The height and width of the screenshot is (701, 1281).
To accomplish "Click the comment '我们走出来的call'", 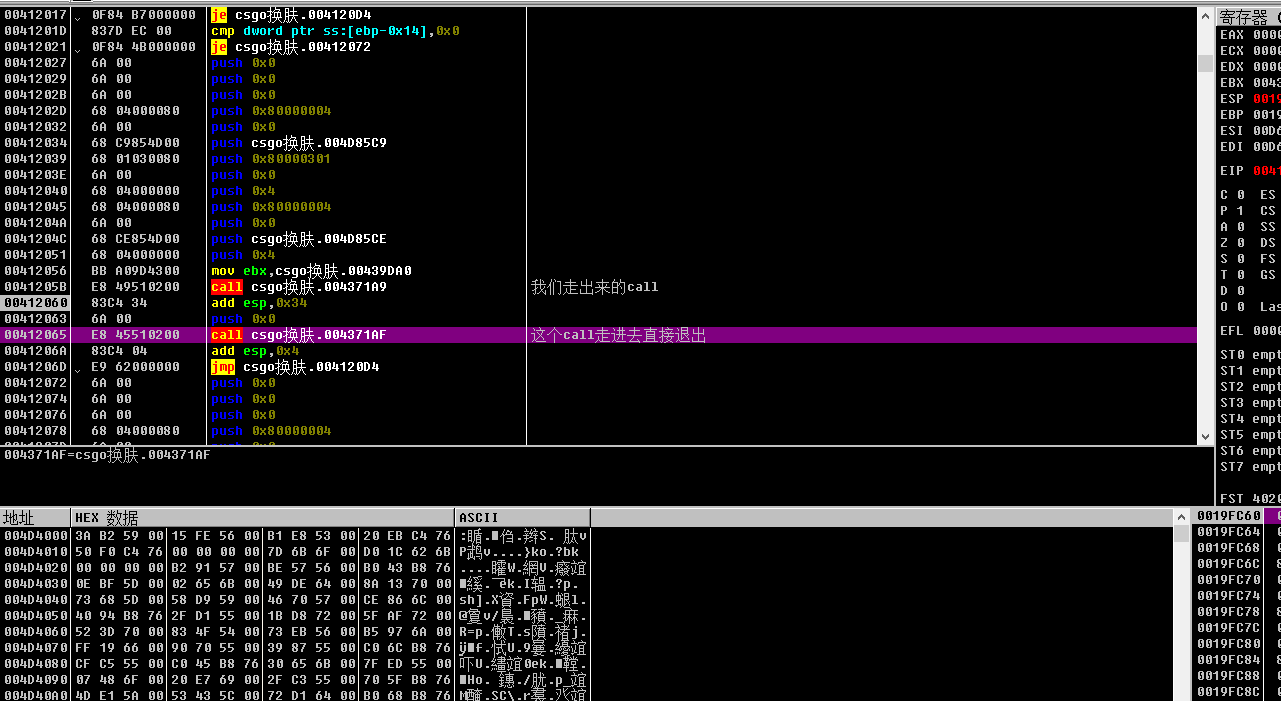I will coord(594,287).
